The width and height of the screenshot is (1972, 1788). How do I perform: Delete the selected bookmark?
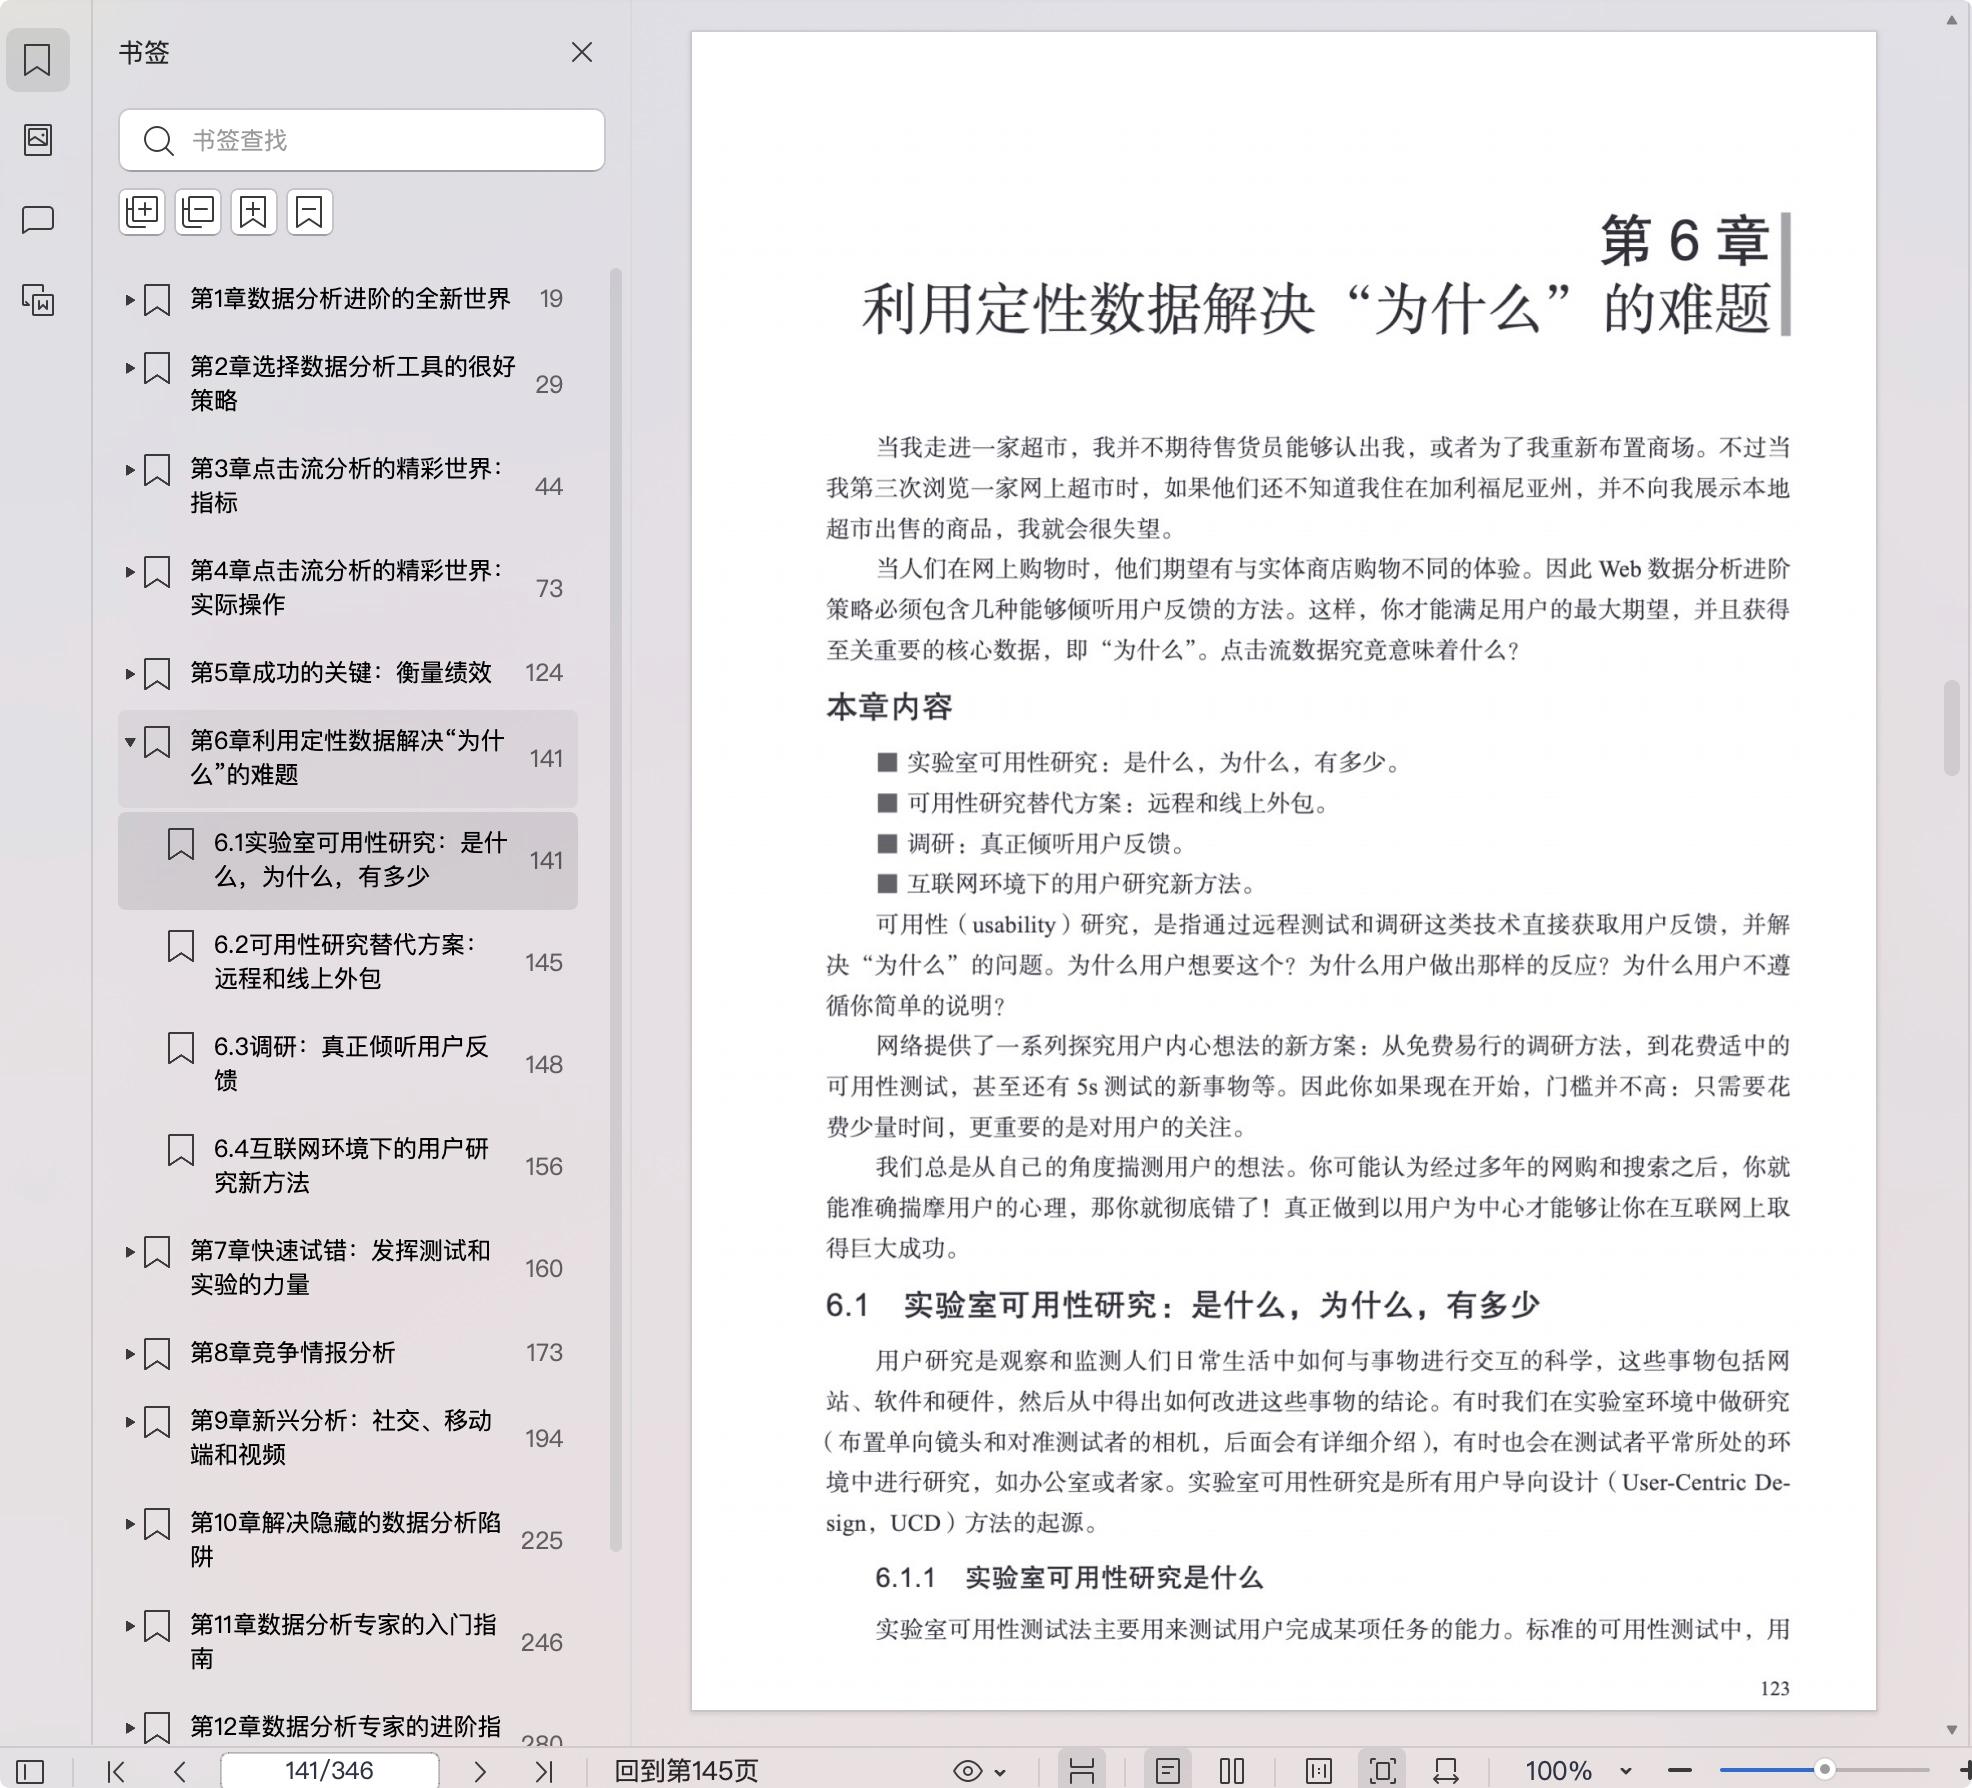pos(310,212)
